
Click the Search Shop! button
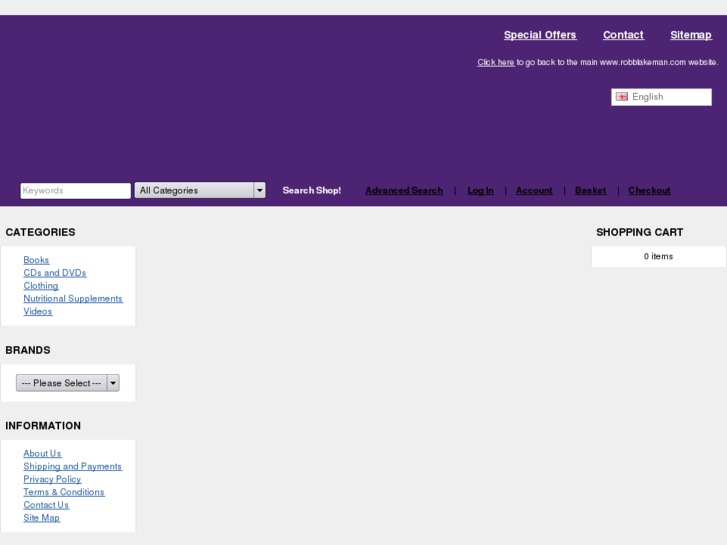[312, 190]
